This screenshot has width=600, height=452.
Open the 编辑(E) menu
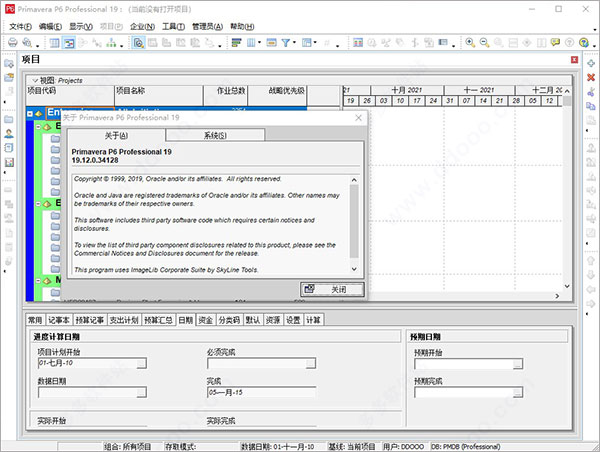[x=50, y=26]
